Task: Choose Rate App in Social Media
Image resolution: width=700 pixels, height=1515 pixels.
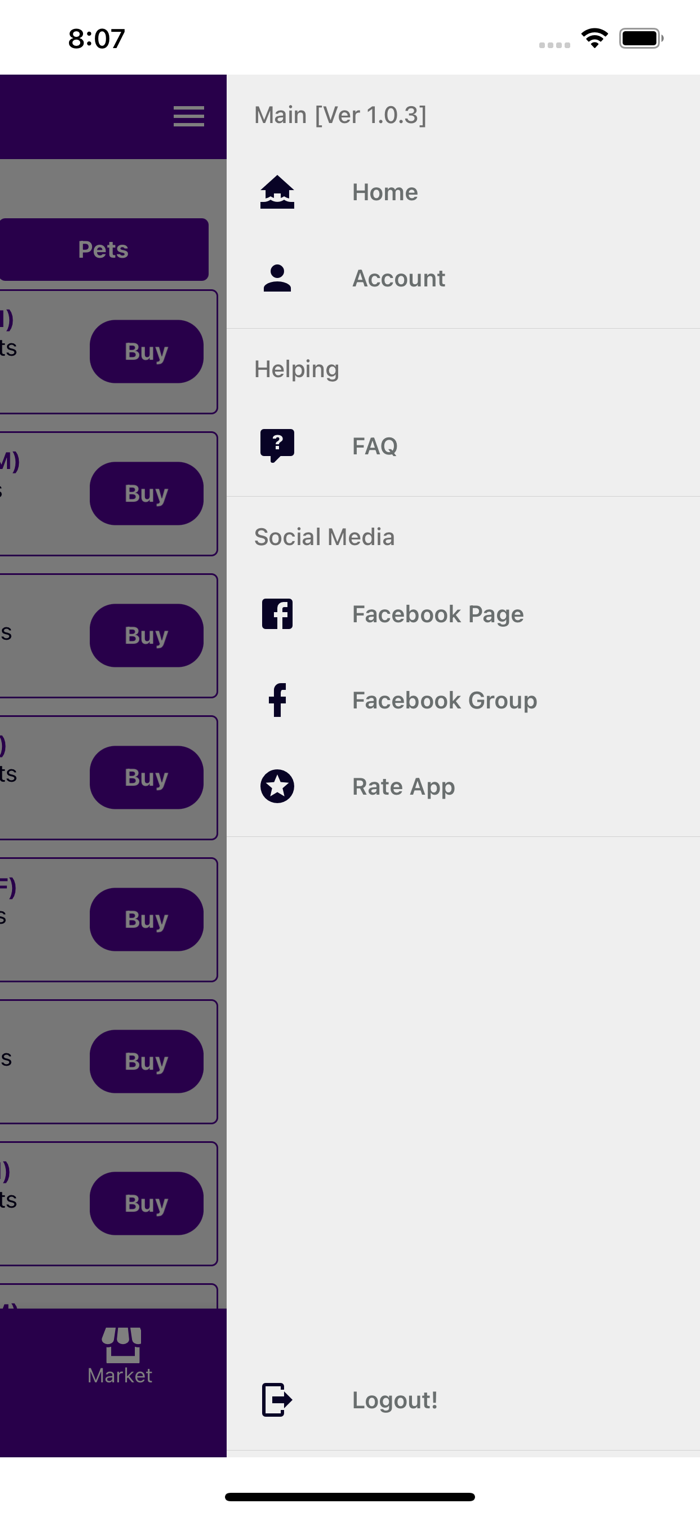Action: point(403,787)
